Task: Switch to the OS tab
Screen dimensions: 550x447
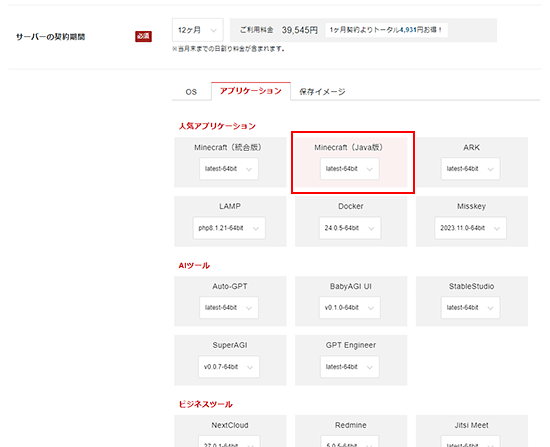Action: [191, 92]
